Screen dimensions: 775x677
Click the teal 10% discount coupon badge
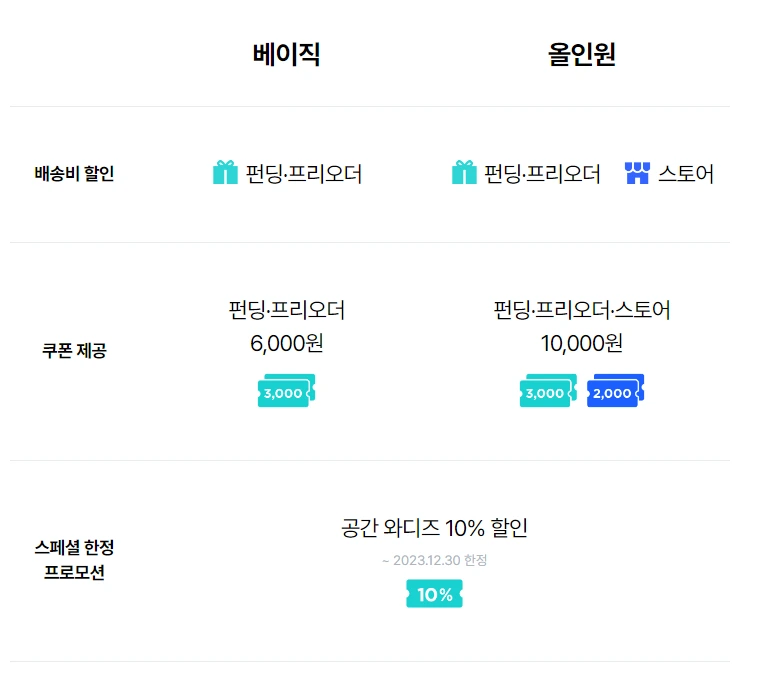[x=434, y=594]
